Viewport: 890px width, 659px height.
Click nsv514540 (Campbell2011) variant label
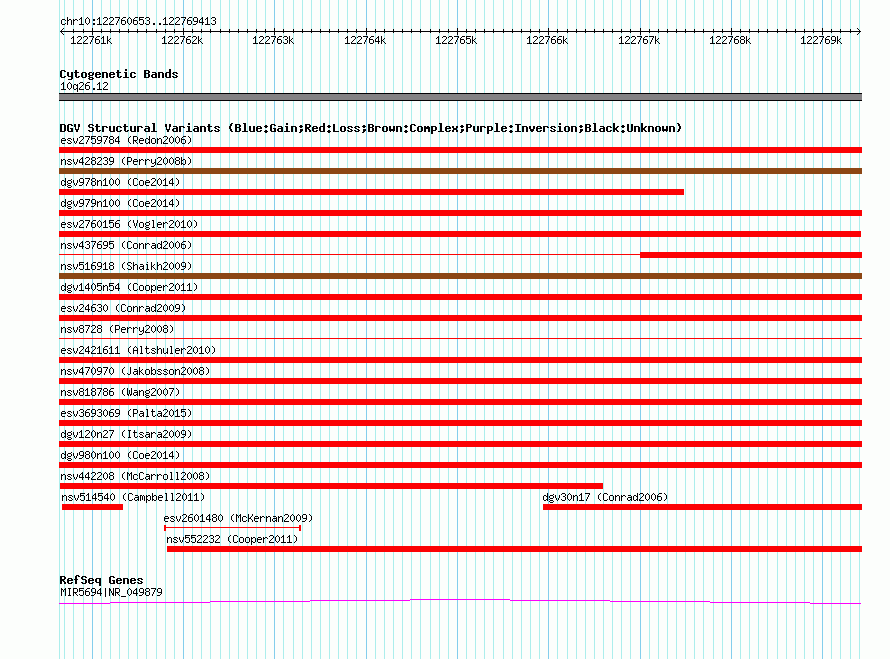pyautogui.click(x=133, y=497)
